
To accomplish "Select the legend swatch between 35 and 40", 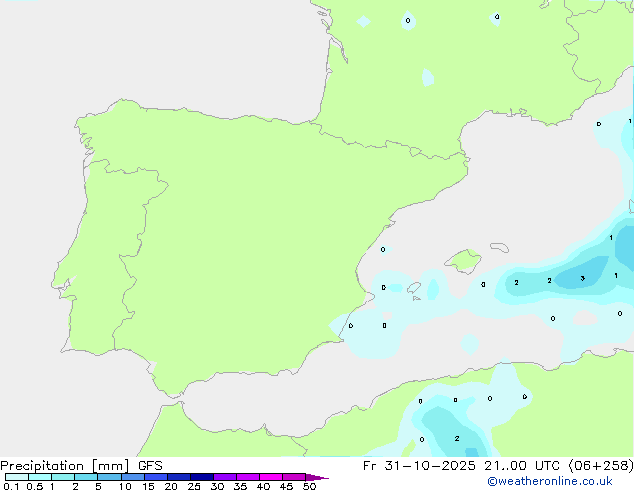I will (x=248, y=477).
